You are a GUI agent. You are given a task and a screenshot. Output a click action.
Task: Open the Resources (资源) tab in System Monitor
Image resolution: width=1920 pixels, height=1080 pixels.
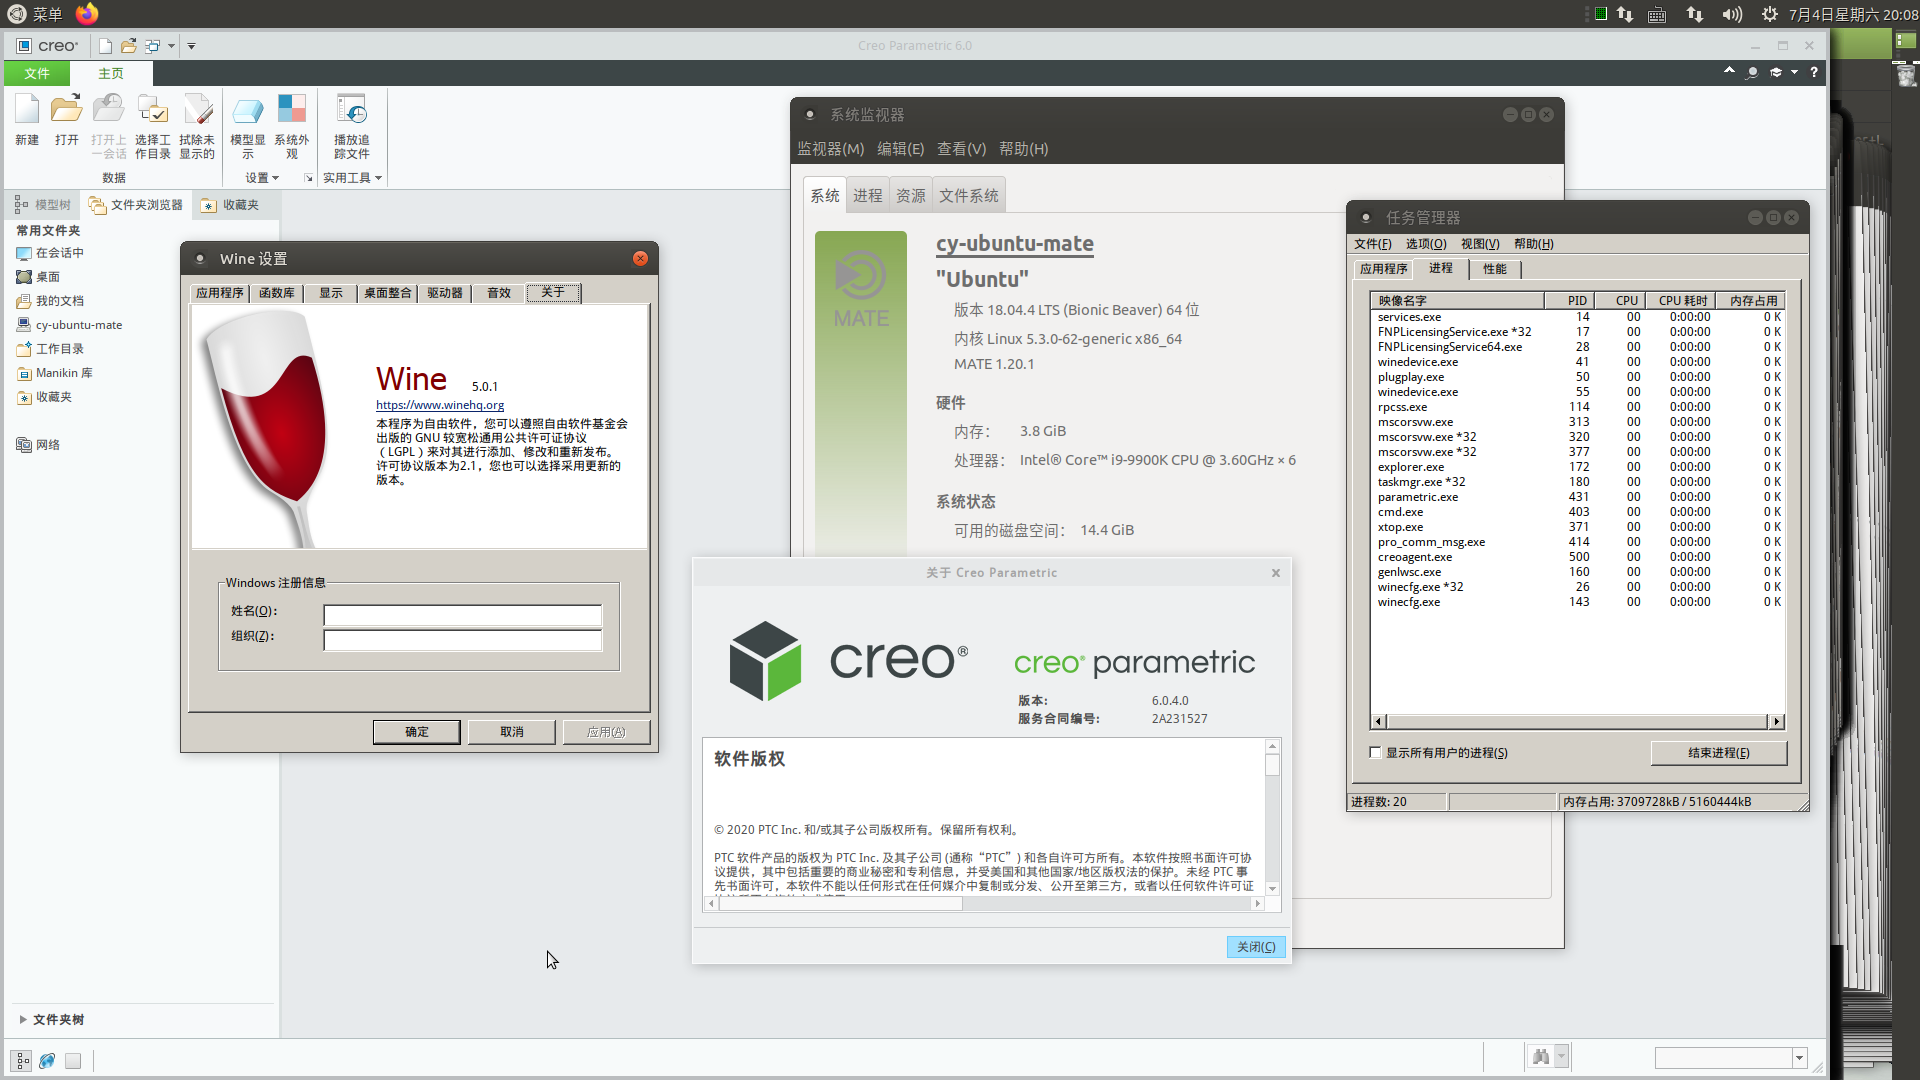[911, 196]
